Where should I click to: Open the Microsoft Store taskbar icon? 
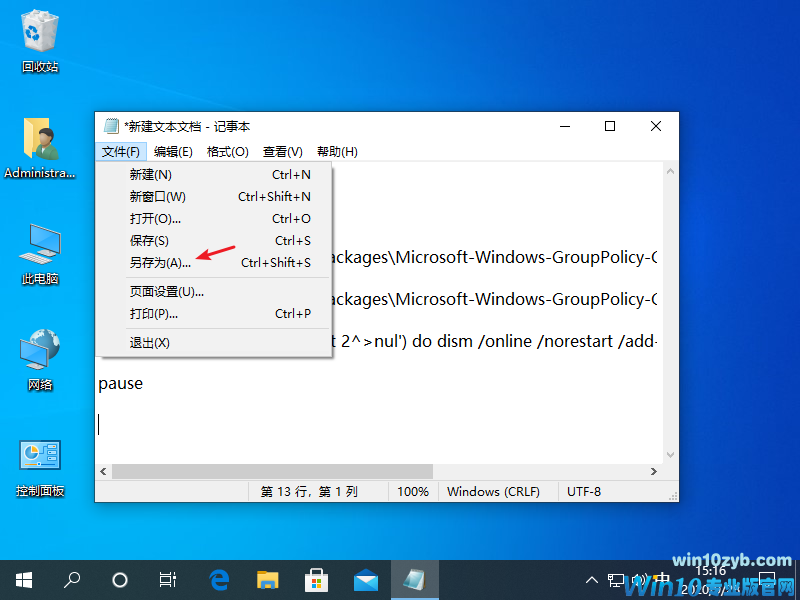pos(316,579)
